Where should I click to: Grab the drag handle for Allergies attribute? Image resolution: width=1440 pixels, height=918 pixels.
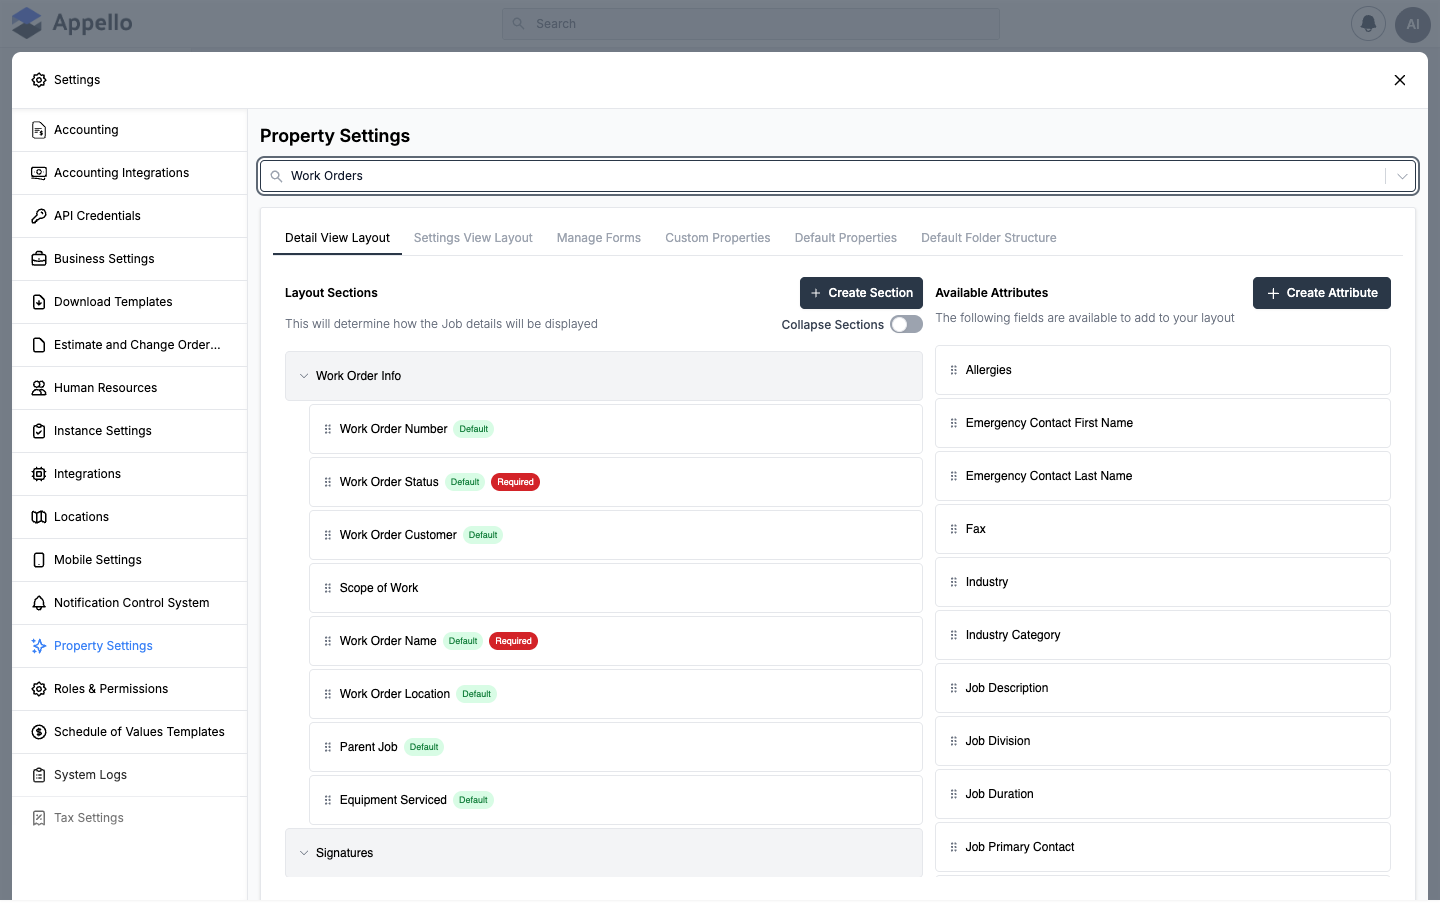(x=954, y=370)
